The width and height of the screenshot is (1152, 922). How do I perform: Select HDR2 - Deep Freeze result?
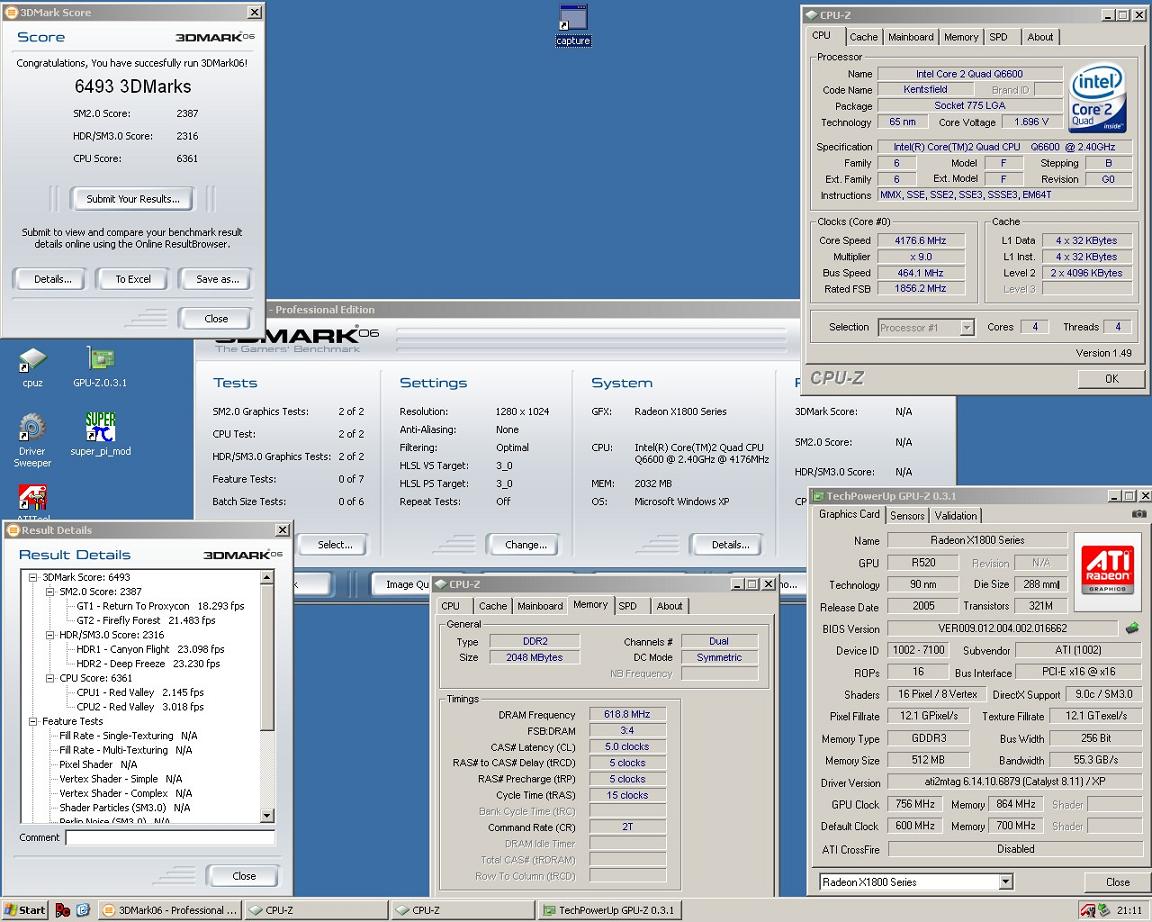pos(148,663)
